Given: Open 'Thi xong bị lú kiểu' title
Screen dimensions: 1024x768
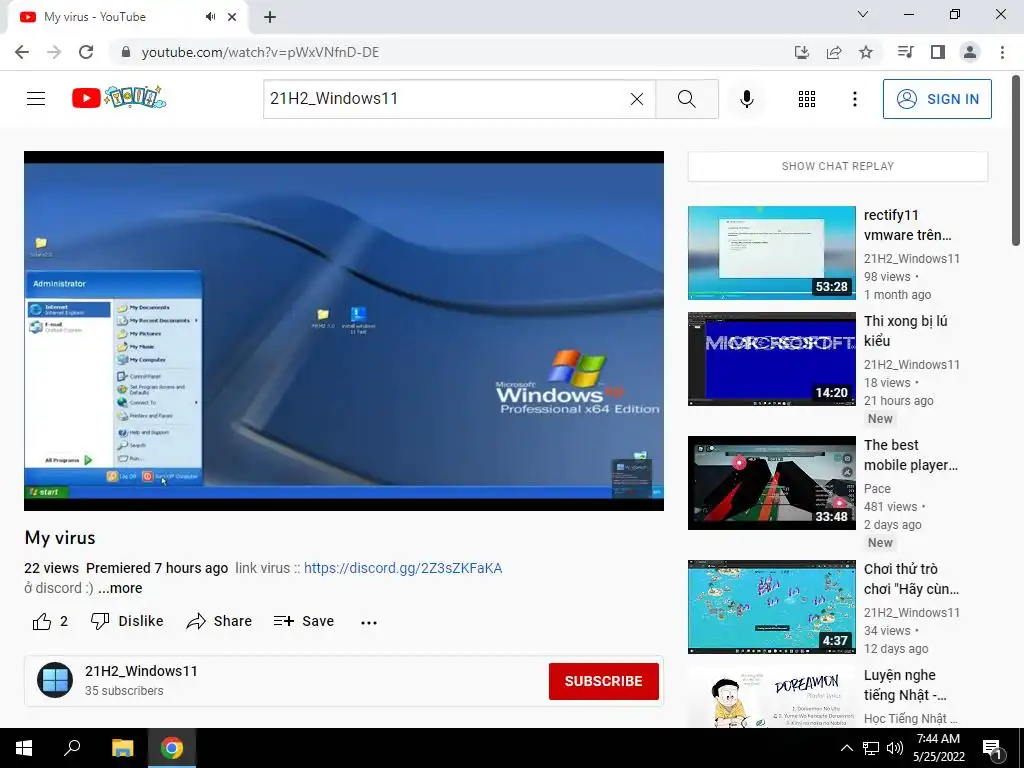Looking at the screenshot, I should (x=905, y=331).
